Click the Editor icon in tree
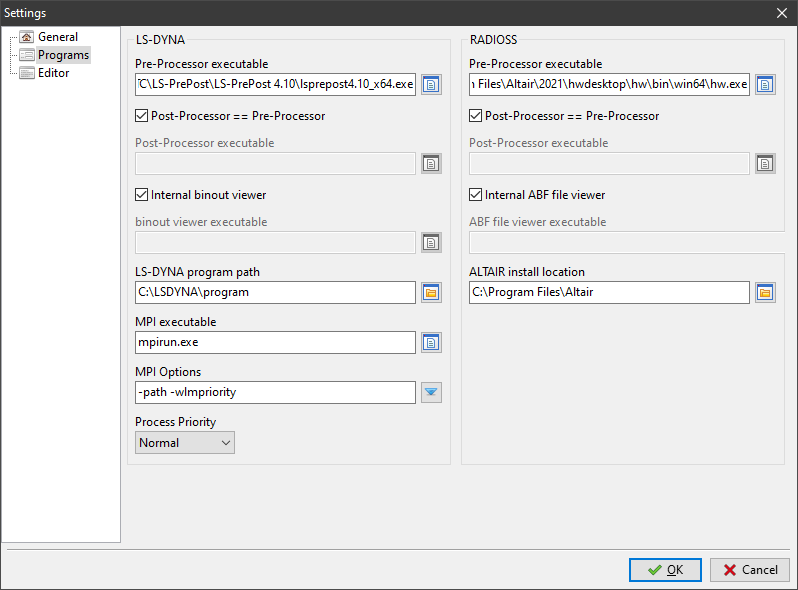The width and height of the screenshot is (798, 590). click(x=26, y=73)
